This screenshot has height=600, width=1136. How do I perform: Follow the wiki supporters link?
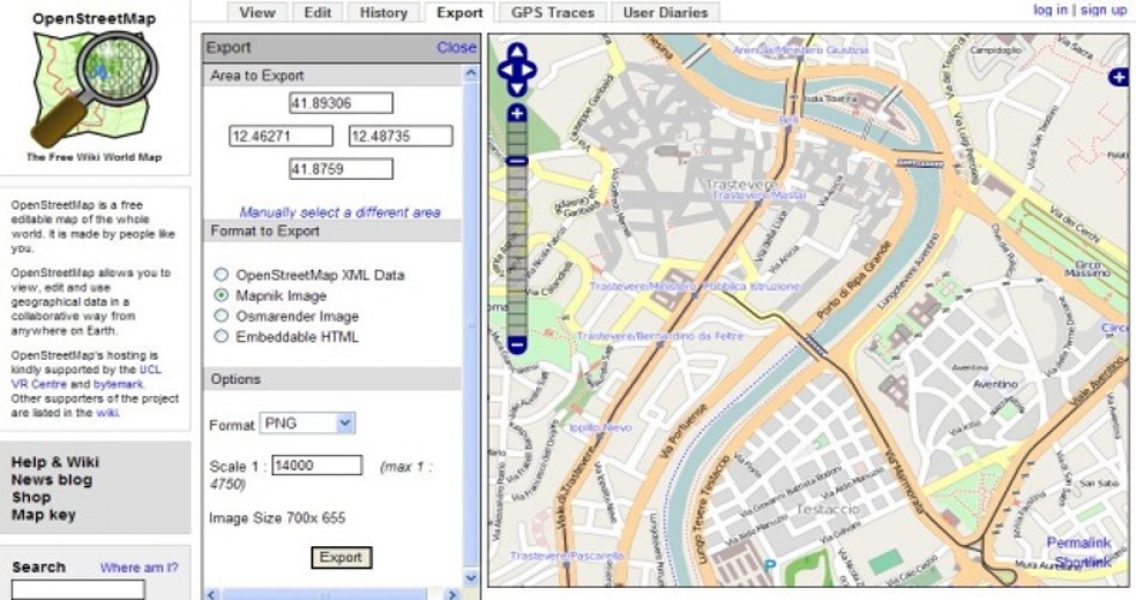pos(106,413)
